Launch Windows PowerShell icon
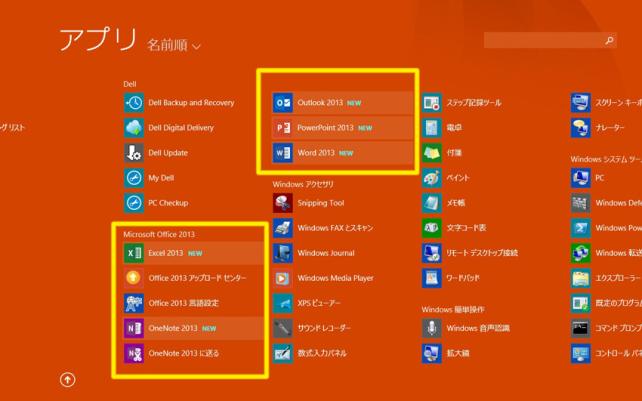The image size is (642, 401). 581,228
